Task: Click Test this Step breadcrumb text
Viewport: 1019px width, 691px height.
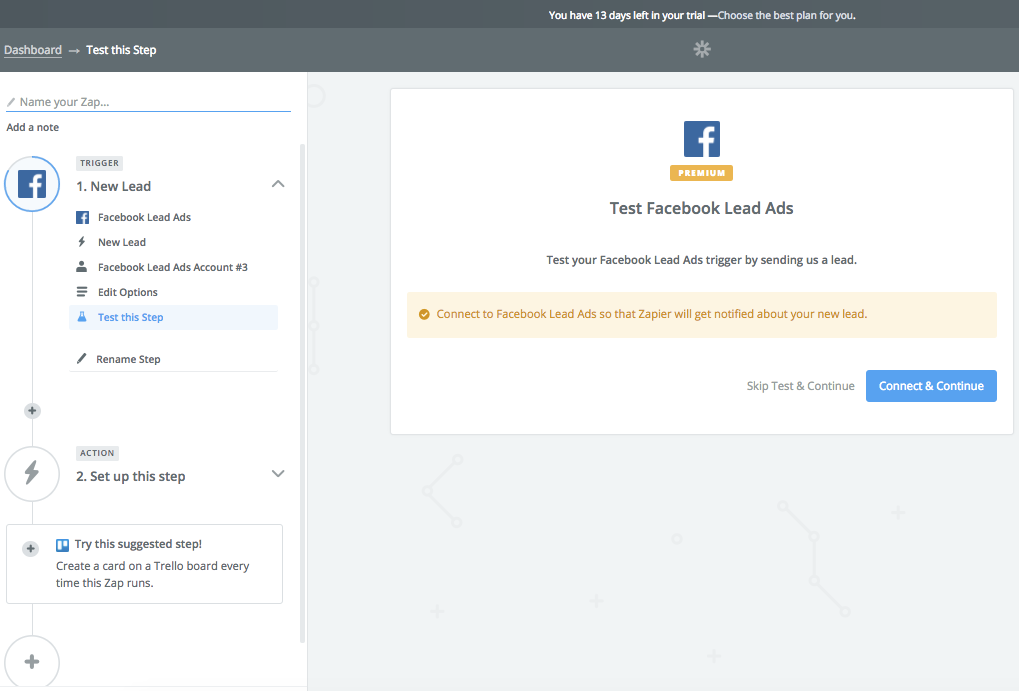Action: click(122, 50)
